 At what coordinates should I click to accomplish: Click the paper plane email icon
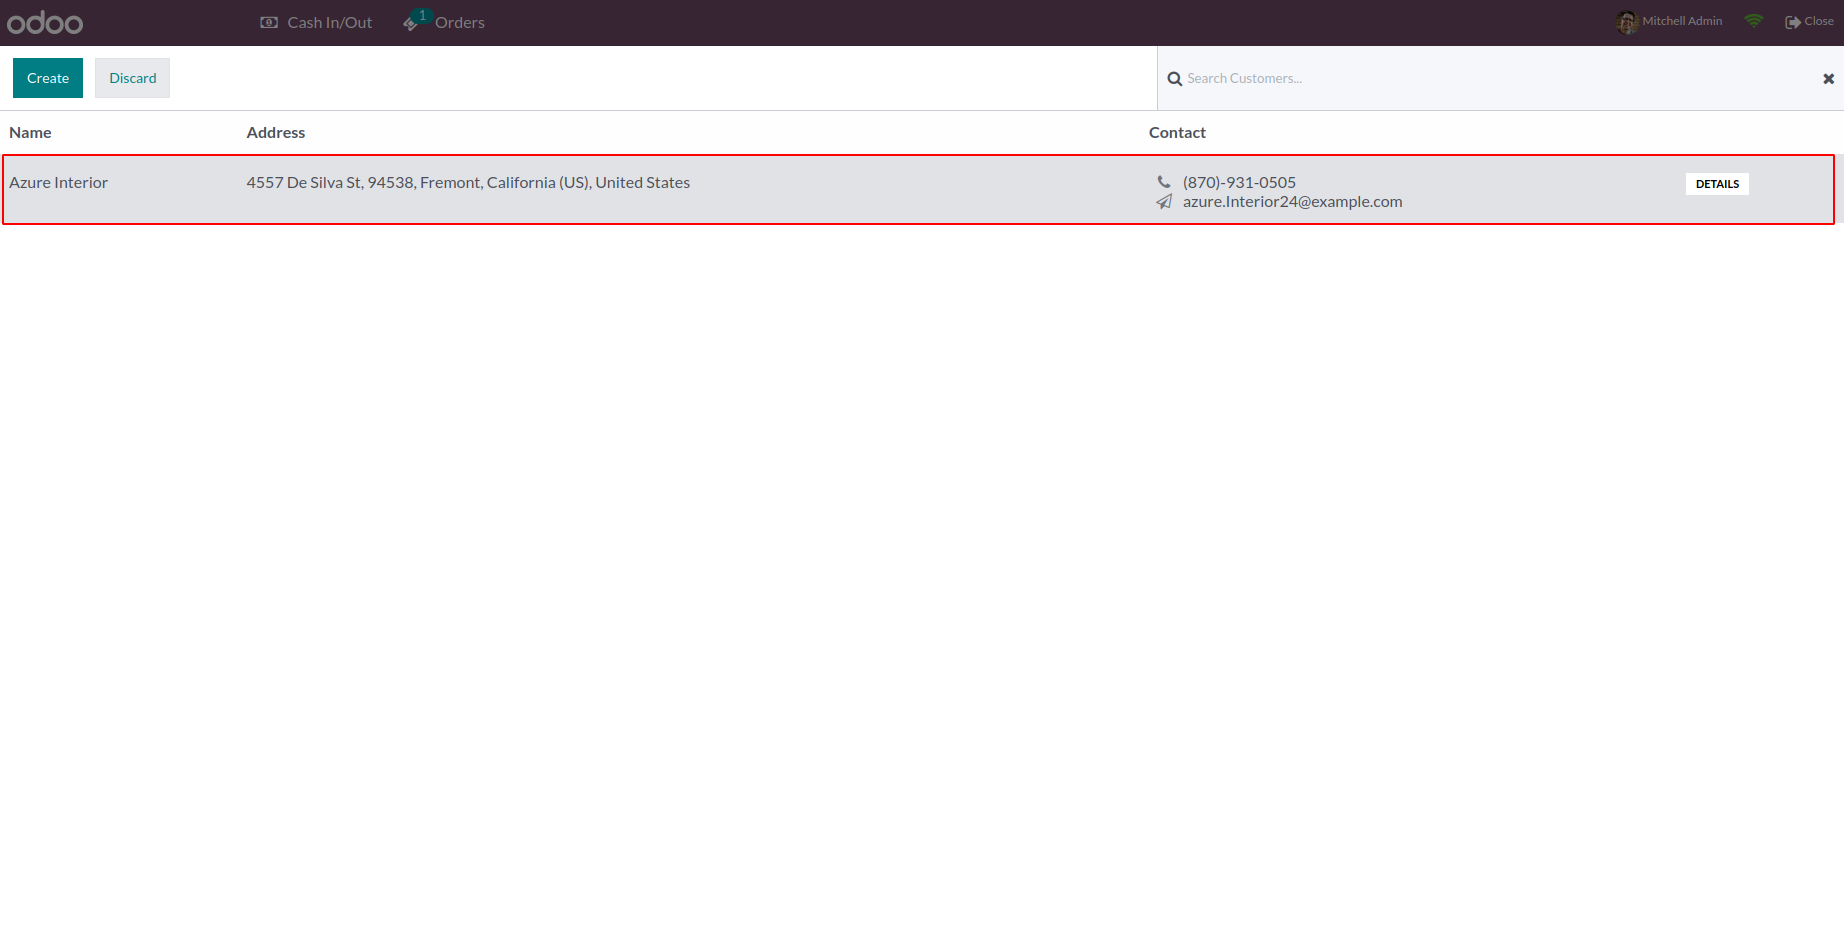click(1164, 202)
